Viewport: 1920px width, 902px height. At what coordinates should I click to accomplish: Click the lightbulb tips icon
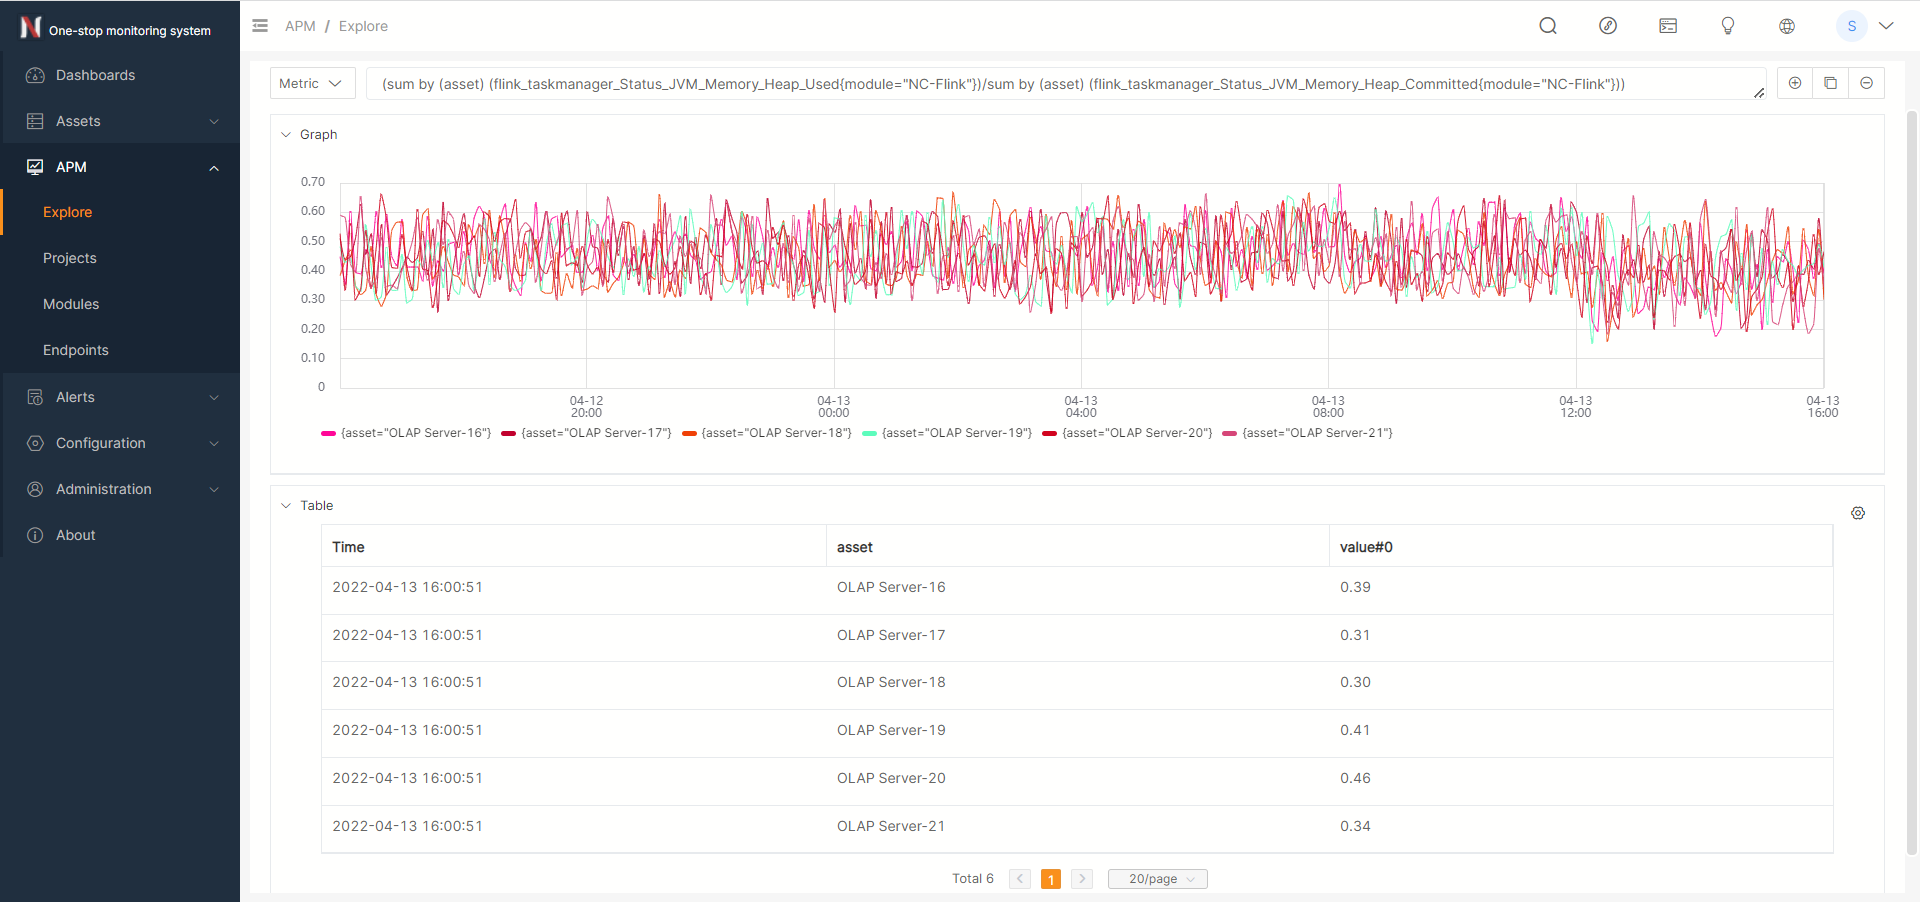pos(1727,26)
